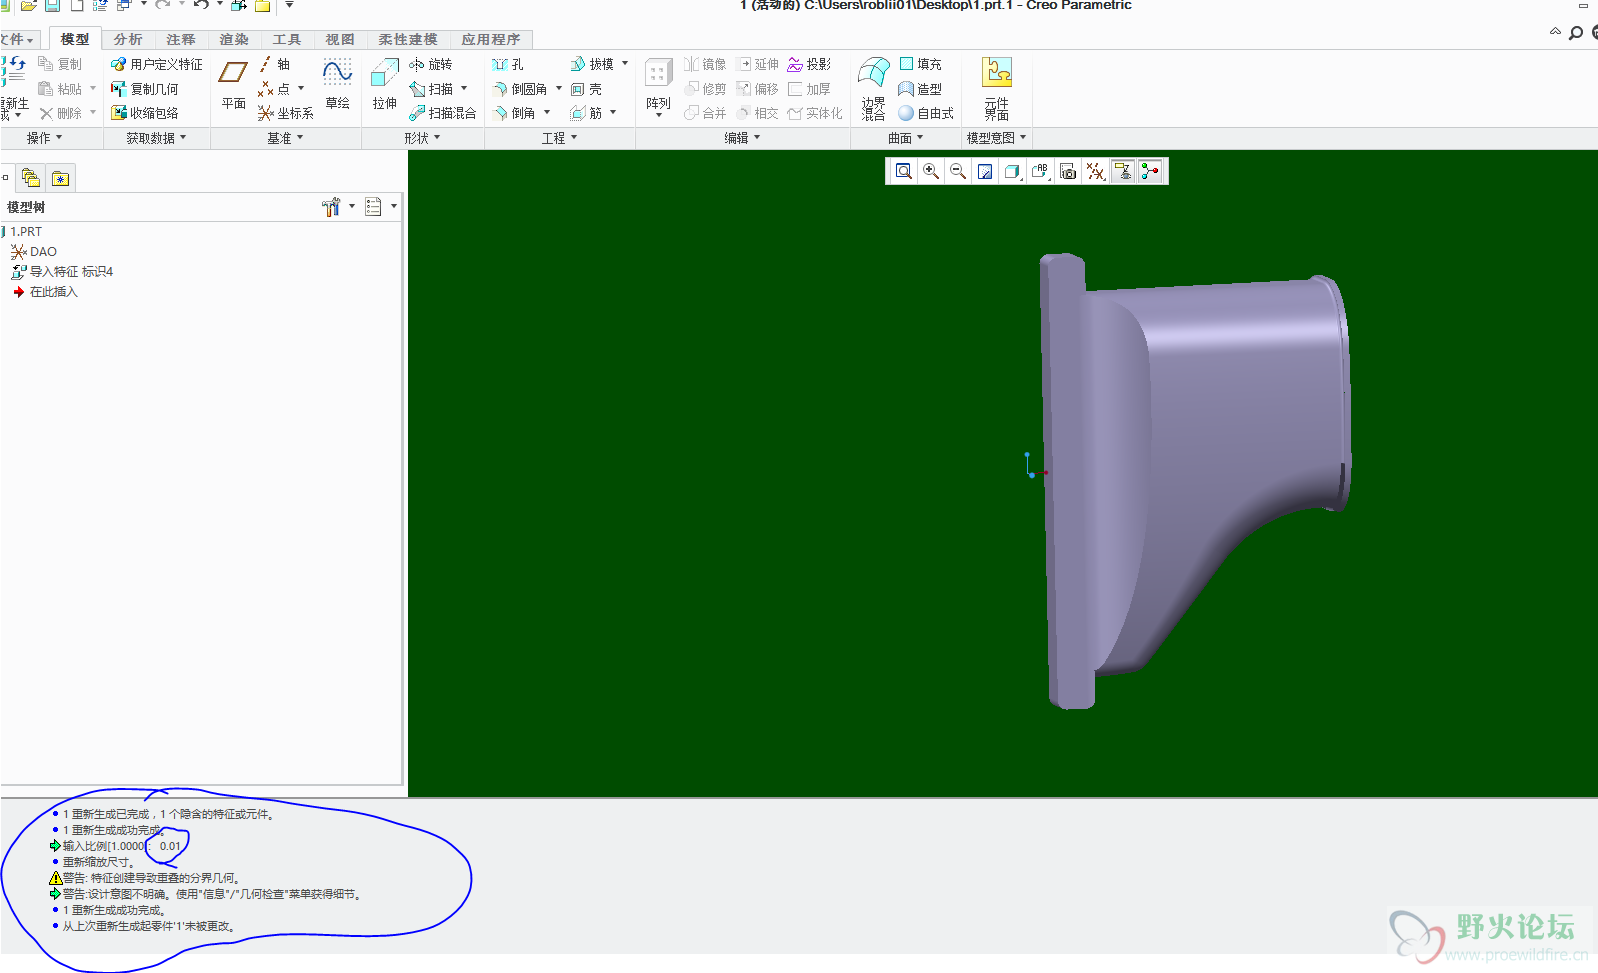The height and width of the screenshot is (973, 1598).
Task: Open saved view orientations camera icon
Action: point(1068,171)
